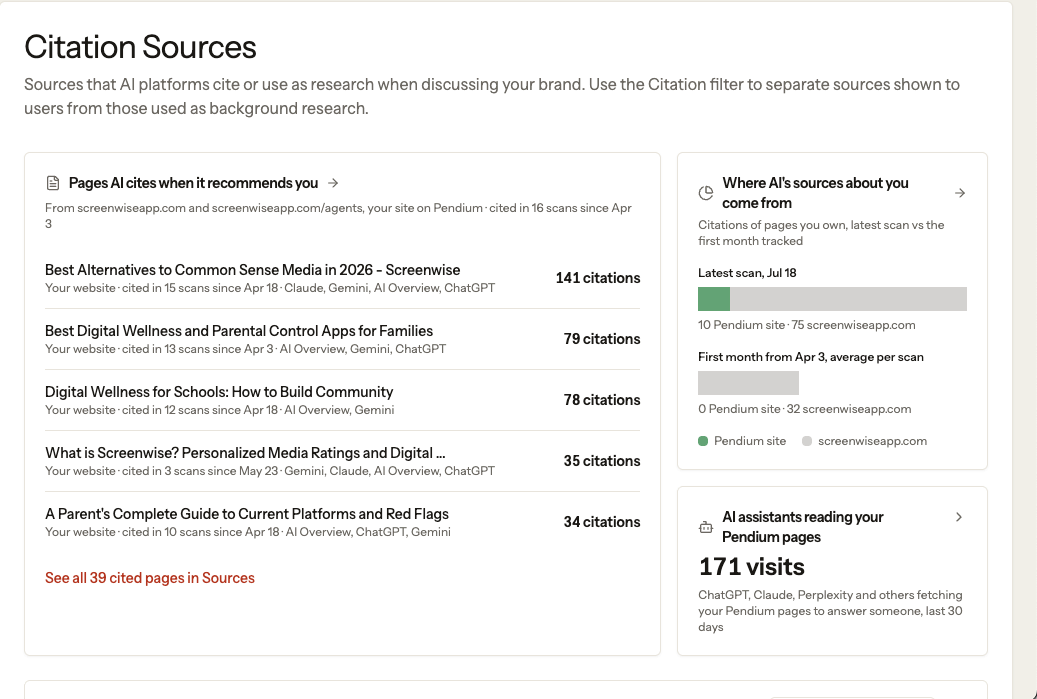Click First month from Apr 3 label
The width and height of the screenshot is (1037, 699).
(x=811, y=357)
